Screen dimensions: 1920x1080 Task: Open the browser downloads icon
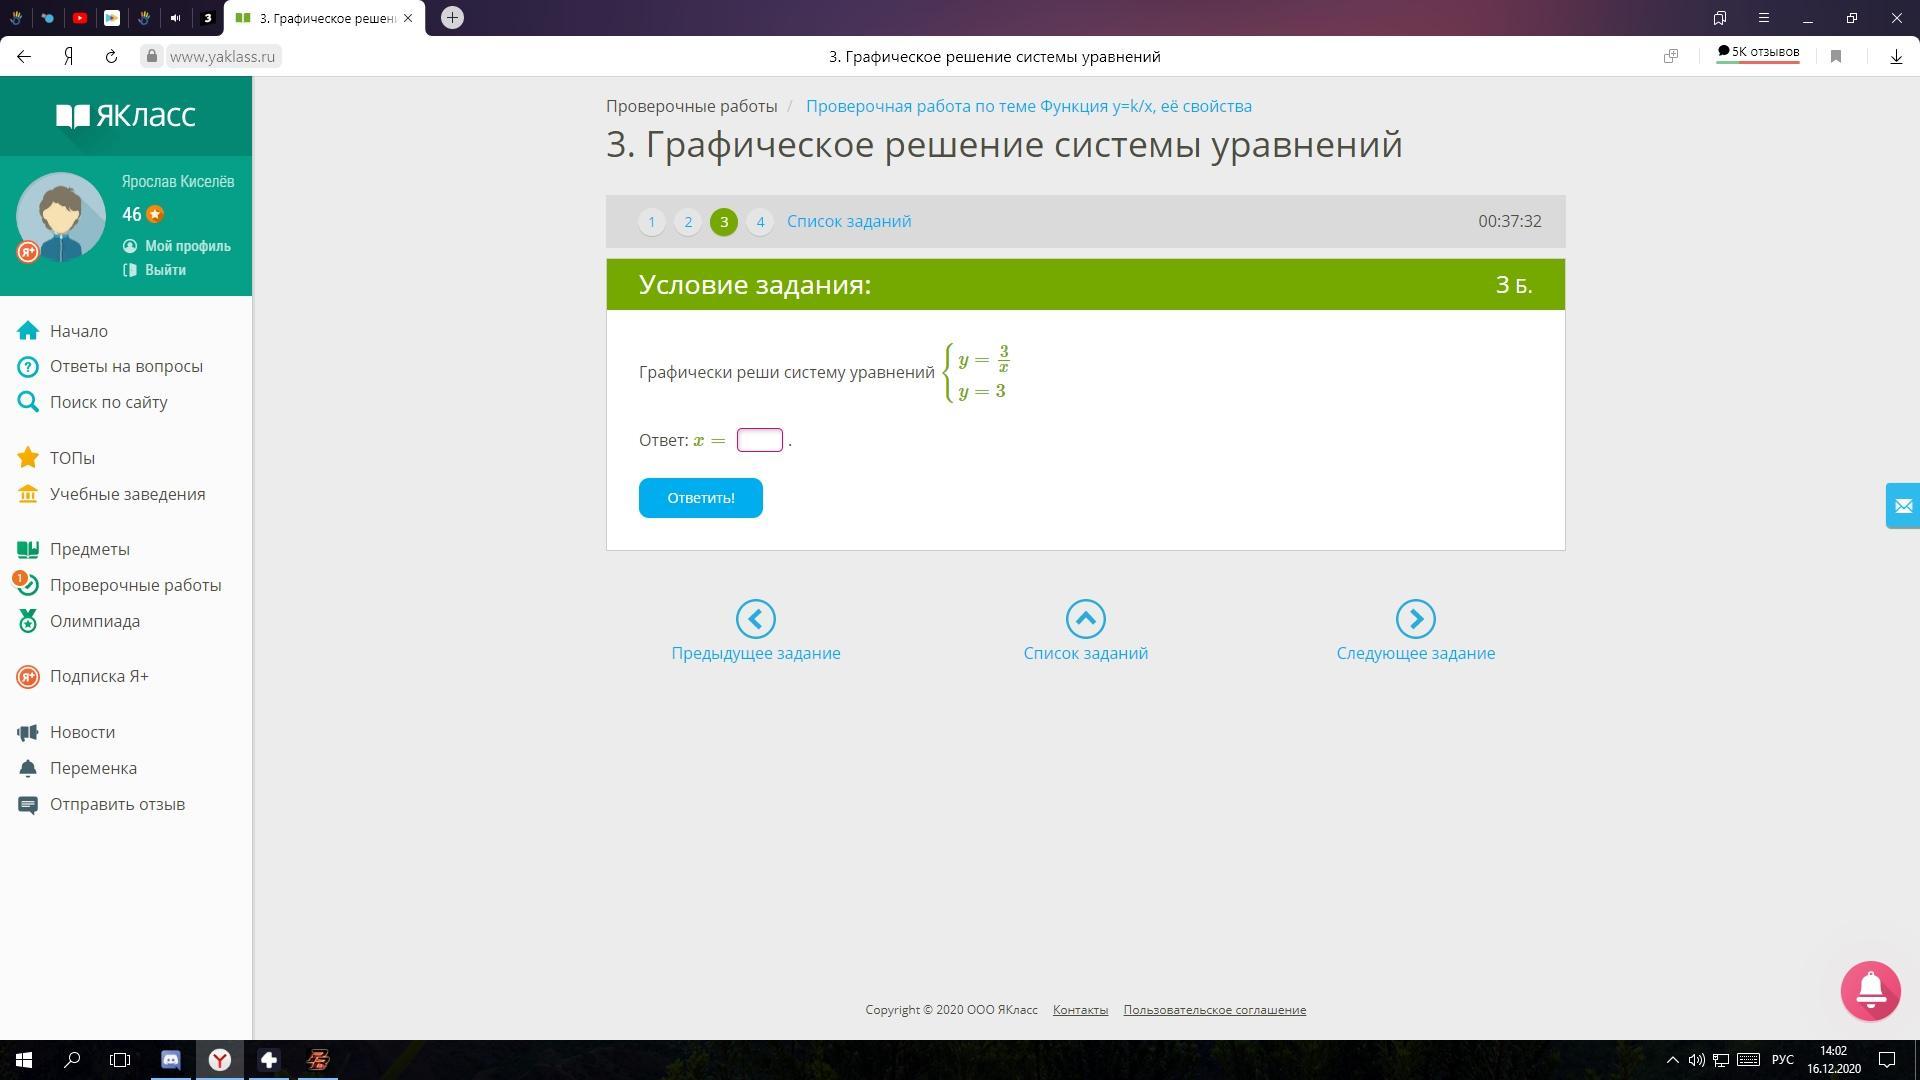pos(1896,57)
